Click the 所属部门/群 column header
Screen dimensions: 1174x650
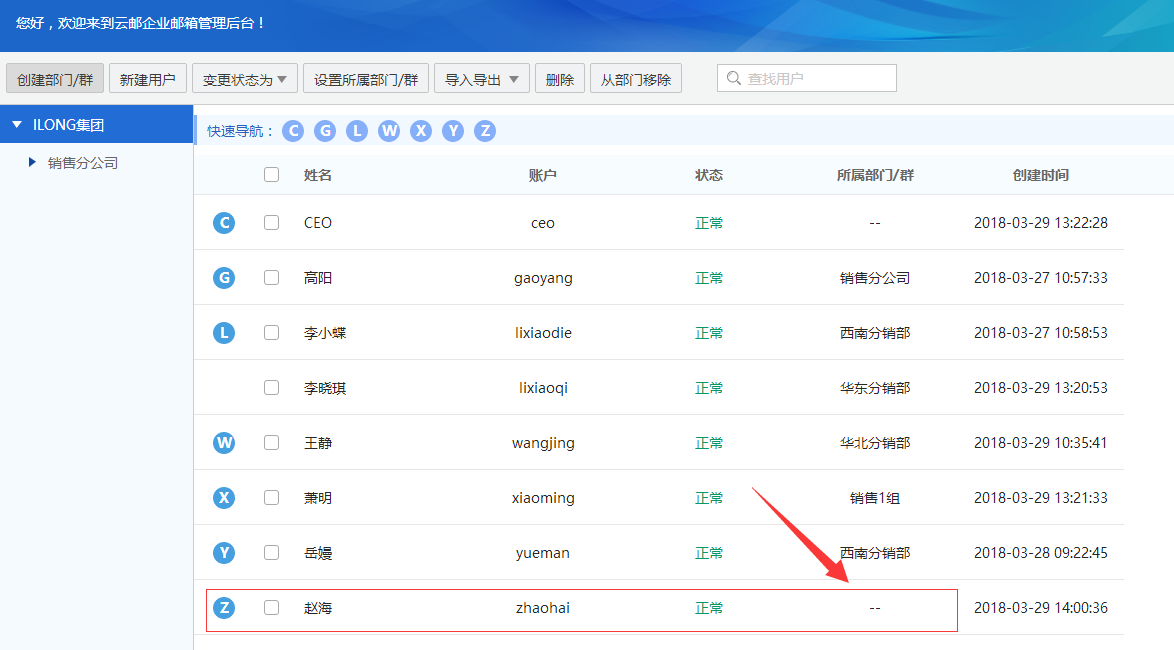[x=875, y=175]
